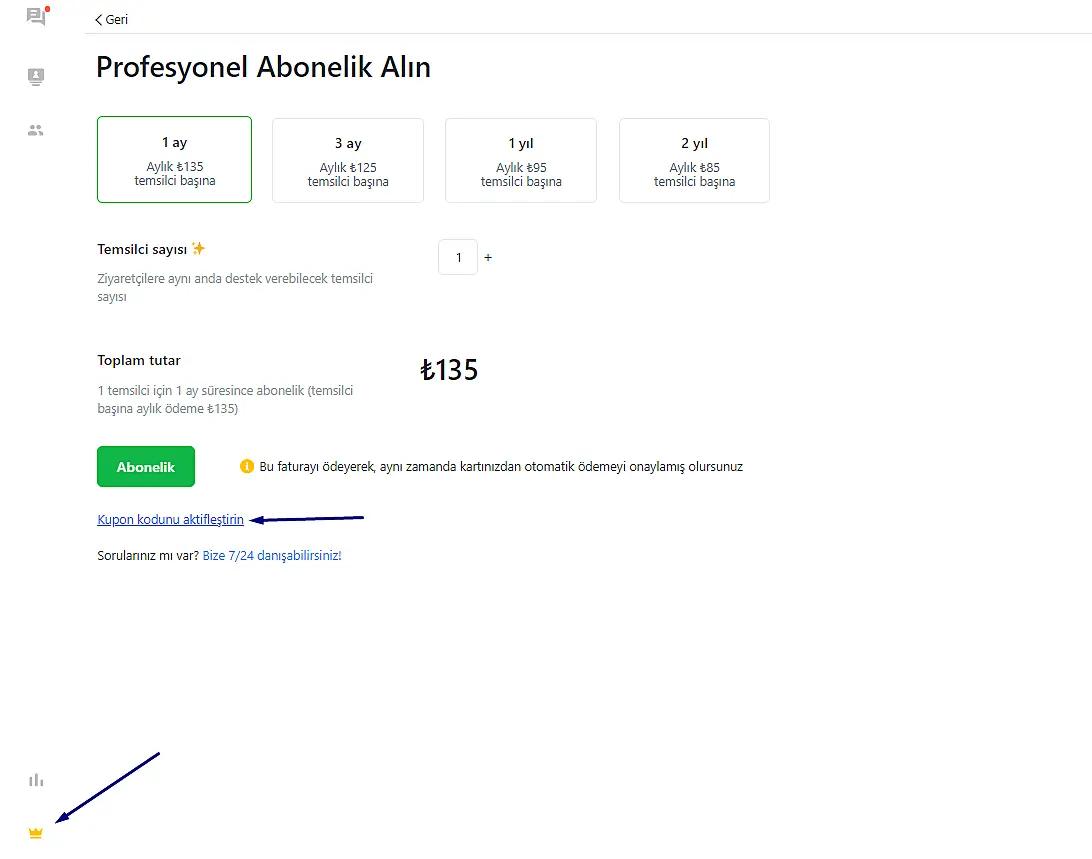Click the yellow crown subscription icon
Image resolution: width=1092 pixels, height=859 pixels.
click(36, 833)
